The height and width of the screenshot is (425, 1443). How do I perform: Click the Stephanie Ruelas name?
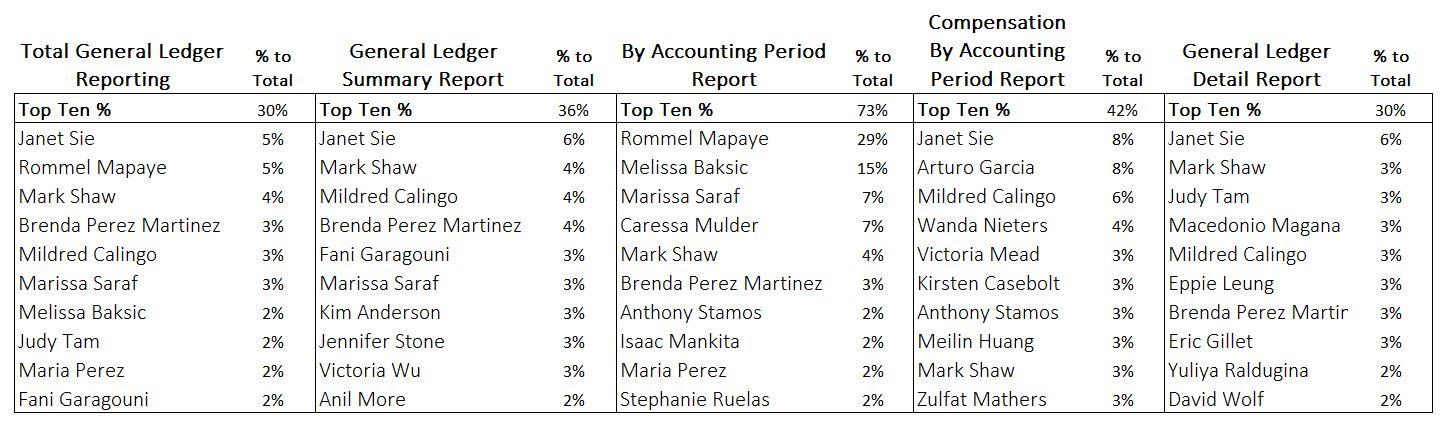tap(695, 400)
